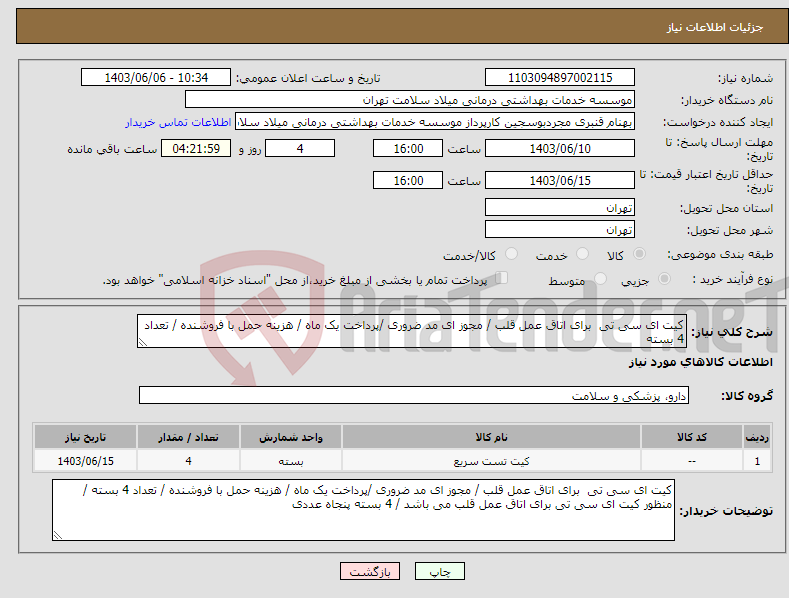Click the response deadline time 16:00 field
Image resolution: width=789 pixels, height=598 pixels.
(408, 148)
